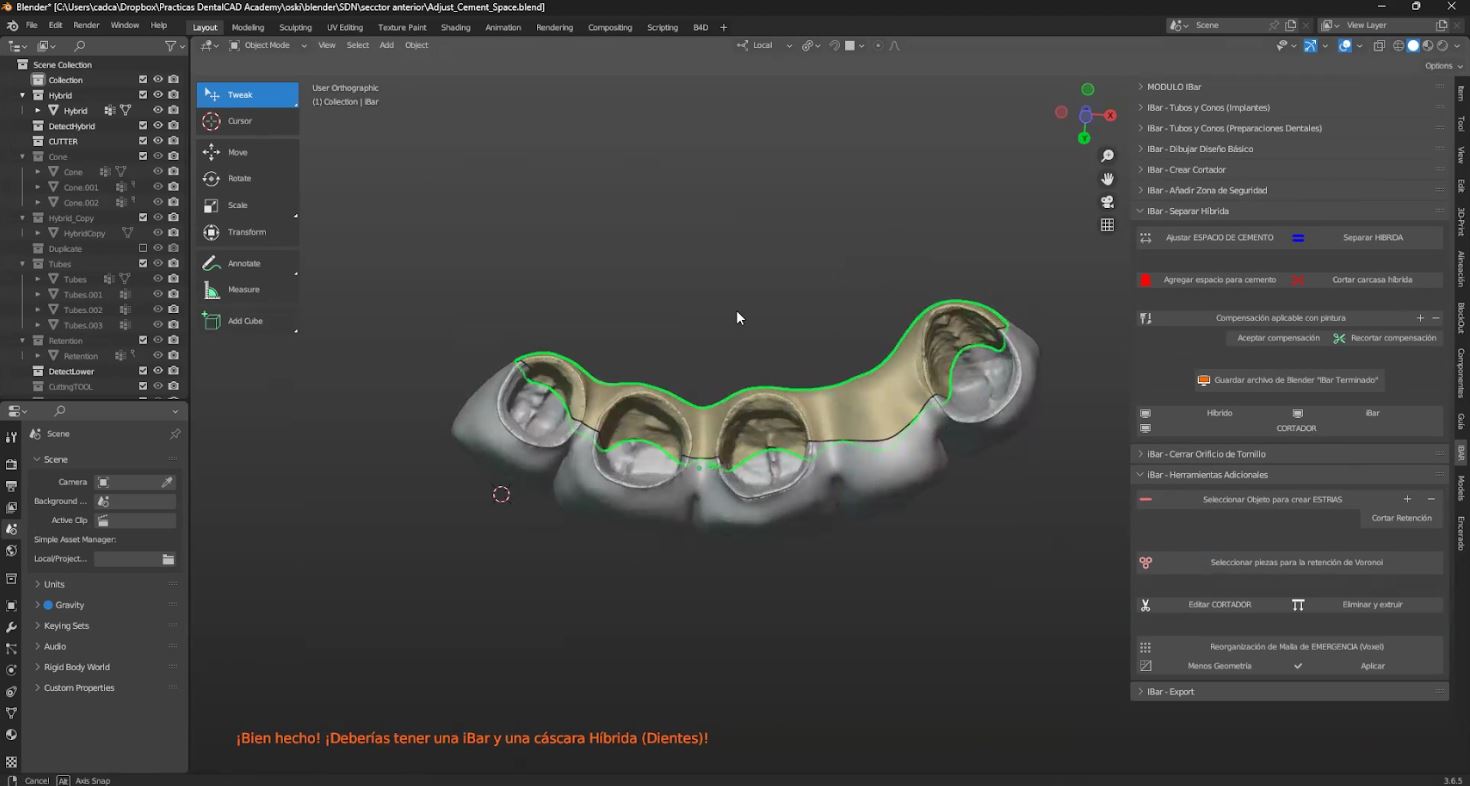
Task: Toggle camera view icon in viewport
Action: click(x=1107, y=202)
